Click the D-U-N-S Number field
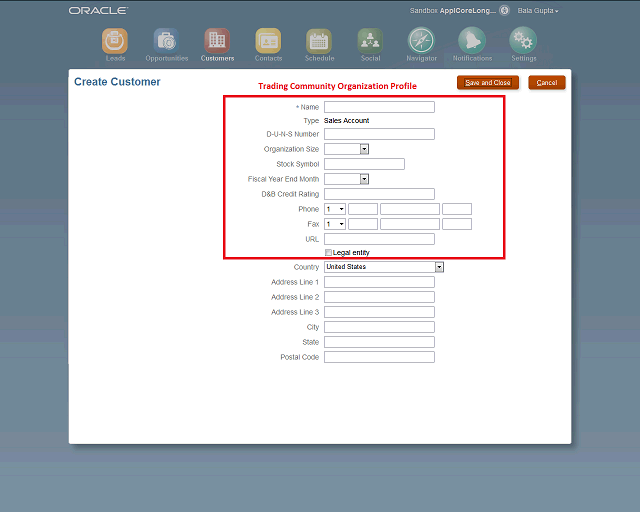The image size is (640, 512). point(379,134)
